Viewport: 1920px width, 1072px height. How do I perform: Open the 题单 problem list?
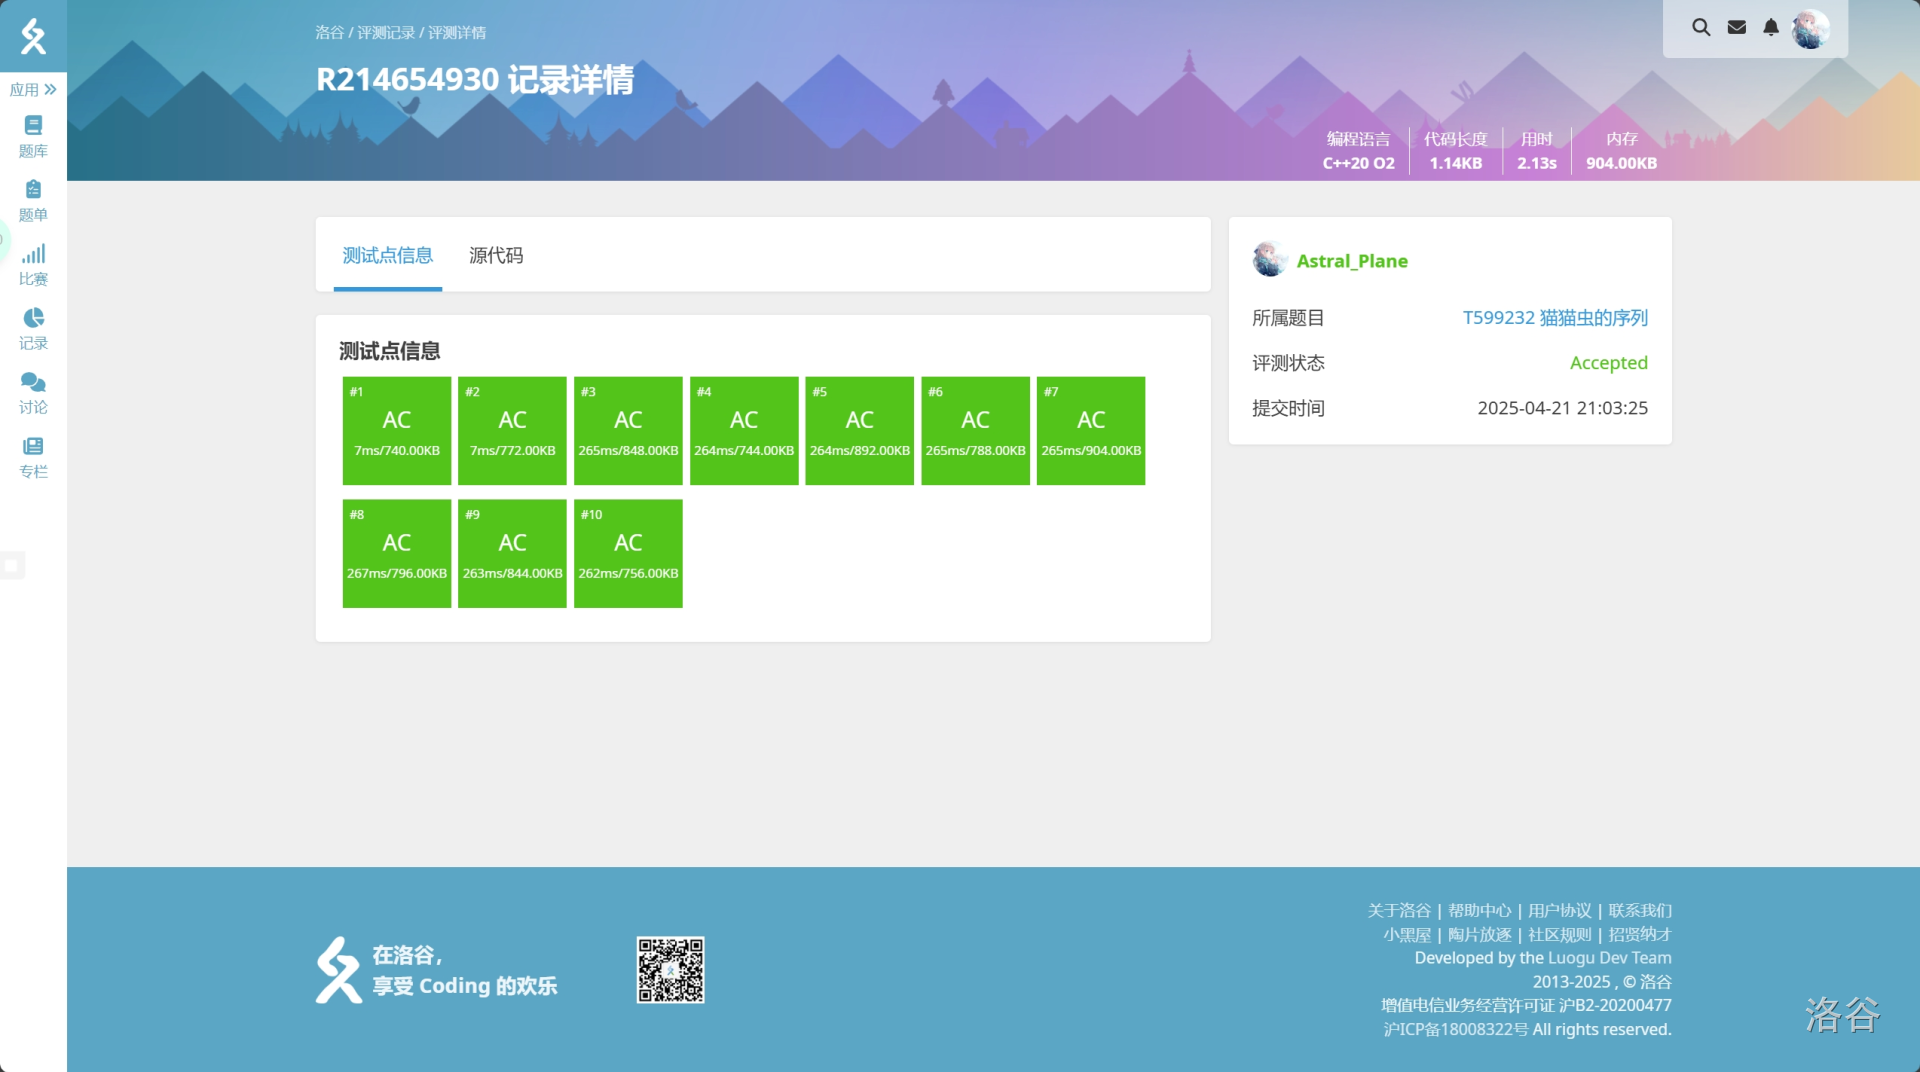tap(33, 200)
